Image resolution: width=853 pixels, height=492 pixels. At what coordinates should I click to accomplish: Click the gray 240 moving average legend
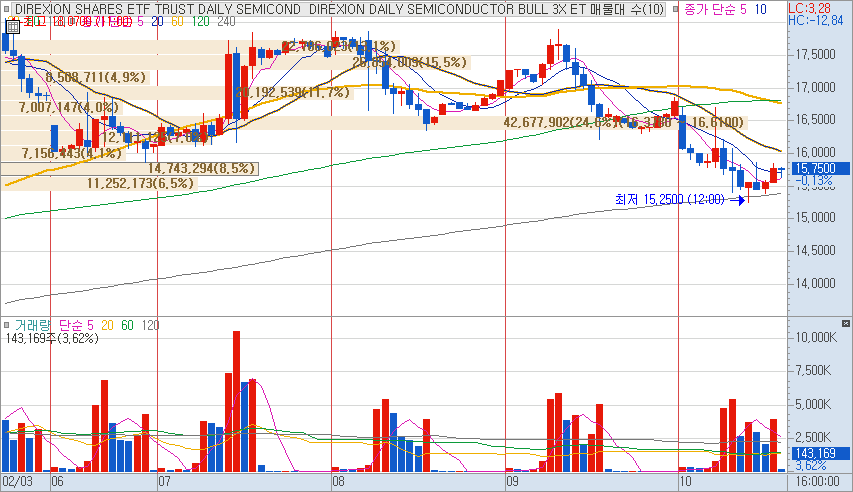226,22
